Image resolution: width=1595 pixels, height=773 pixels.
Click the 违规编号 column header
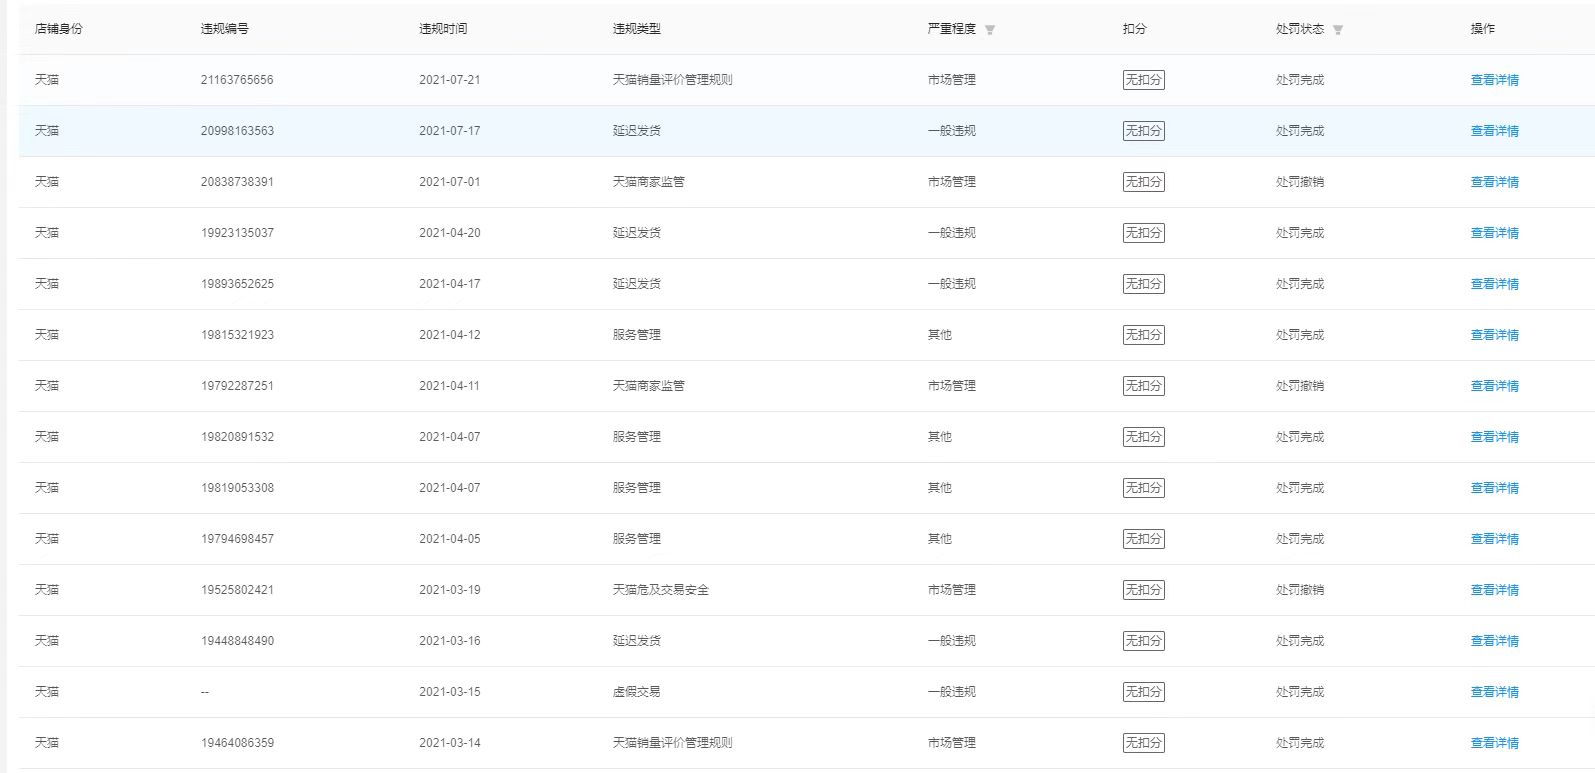[x=225, y=29]
